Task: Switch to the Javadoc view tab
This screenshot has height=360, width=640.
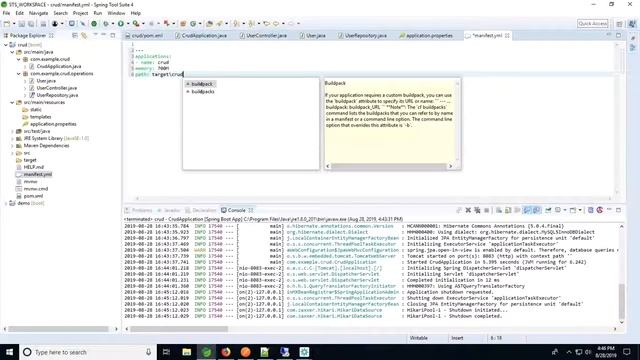Action: tap(169, 211)
